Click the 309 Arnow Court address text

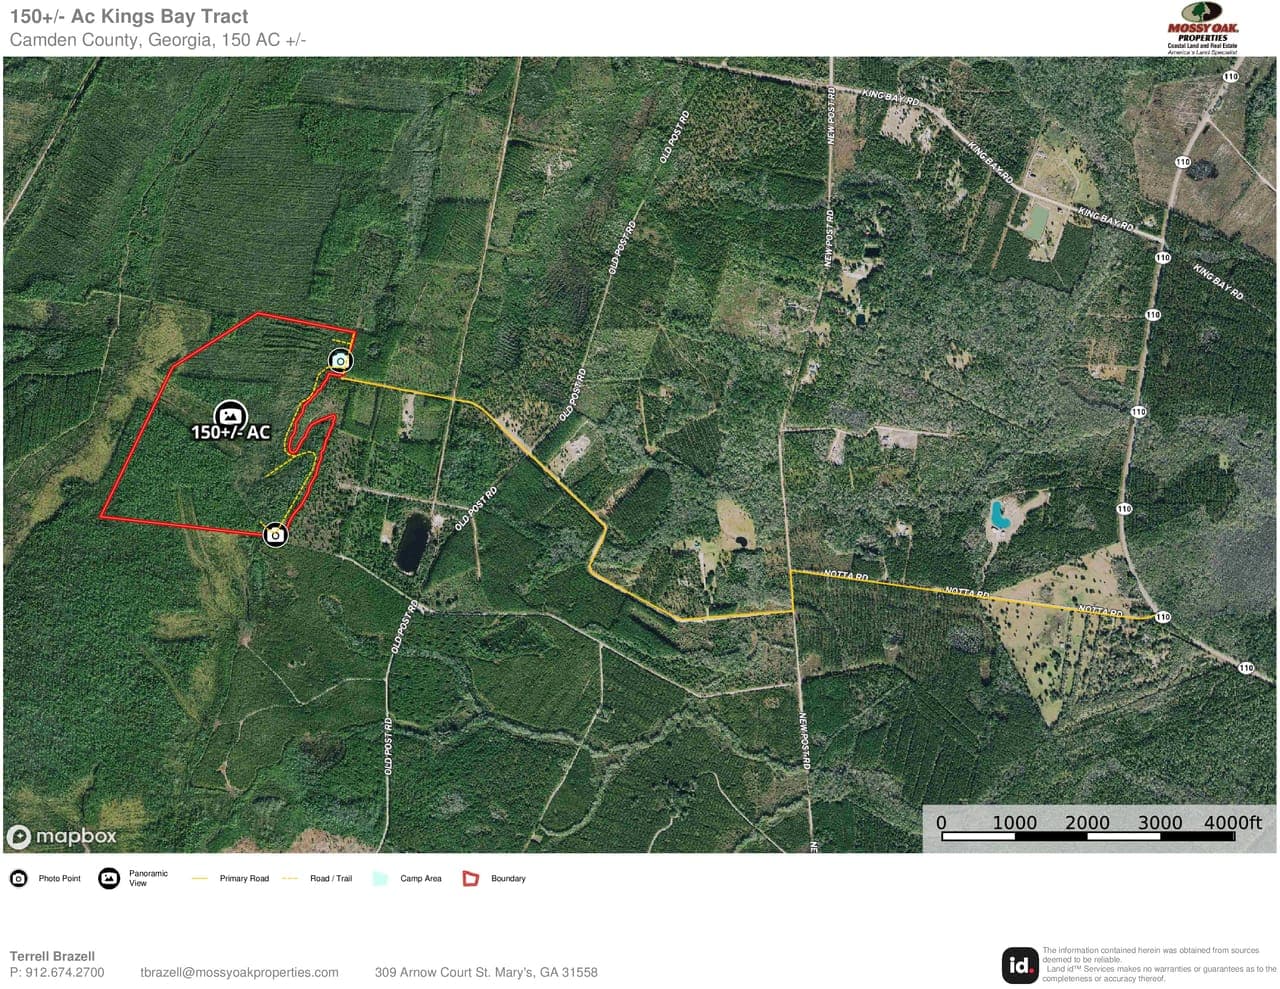pos(486,972)
